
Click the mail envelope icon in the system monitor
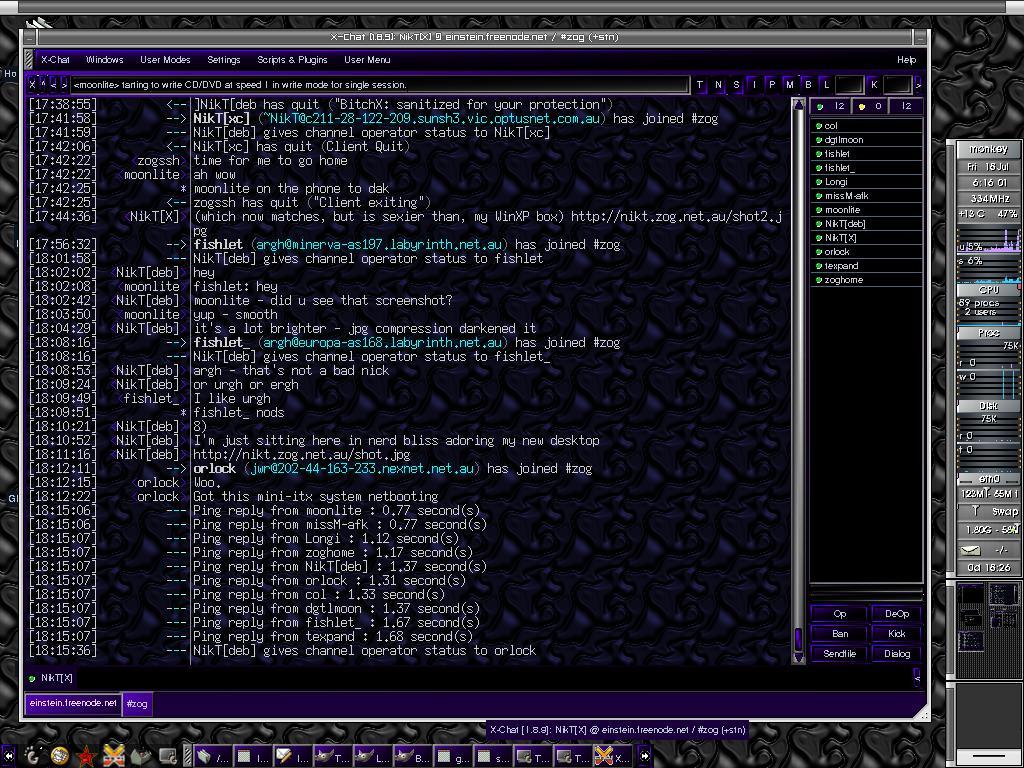tap(970, 550)
